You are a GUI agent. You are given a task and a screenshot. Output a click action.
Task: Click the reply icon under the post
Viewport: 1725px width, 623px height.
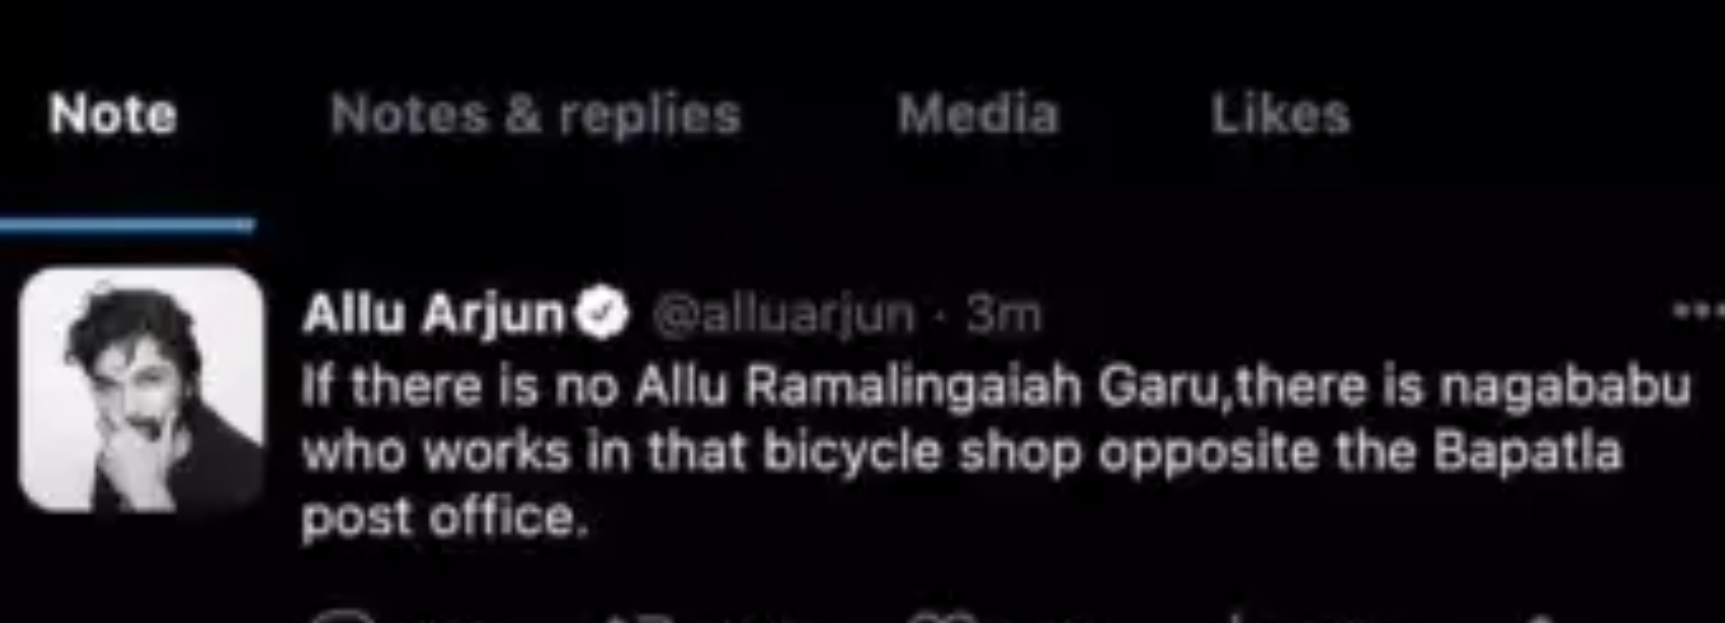(342, 617)
